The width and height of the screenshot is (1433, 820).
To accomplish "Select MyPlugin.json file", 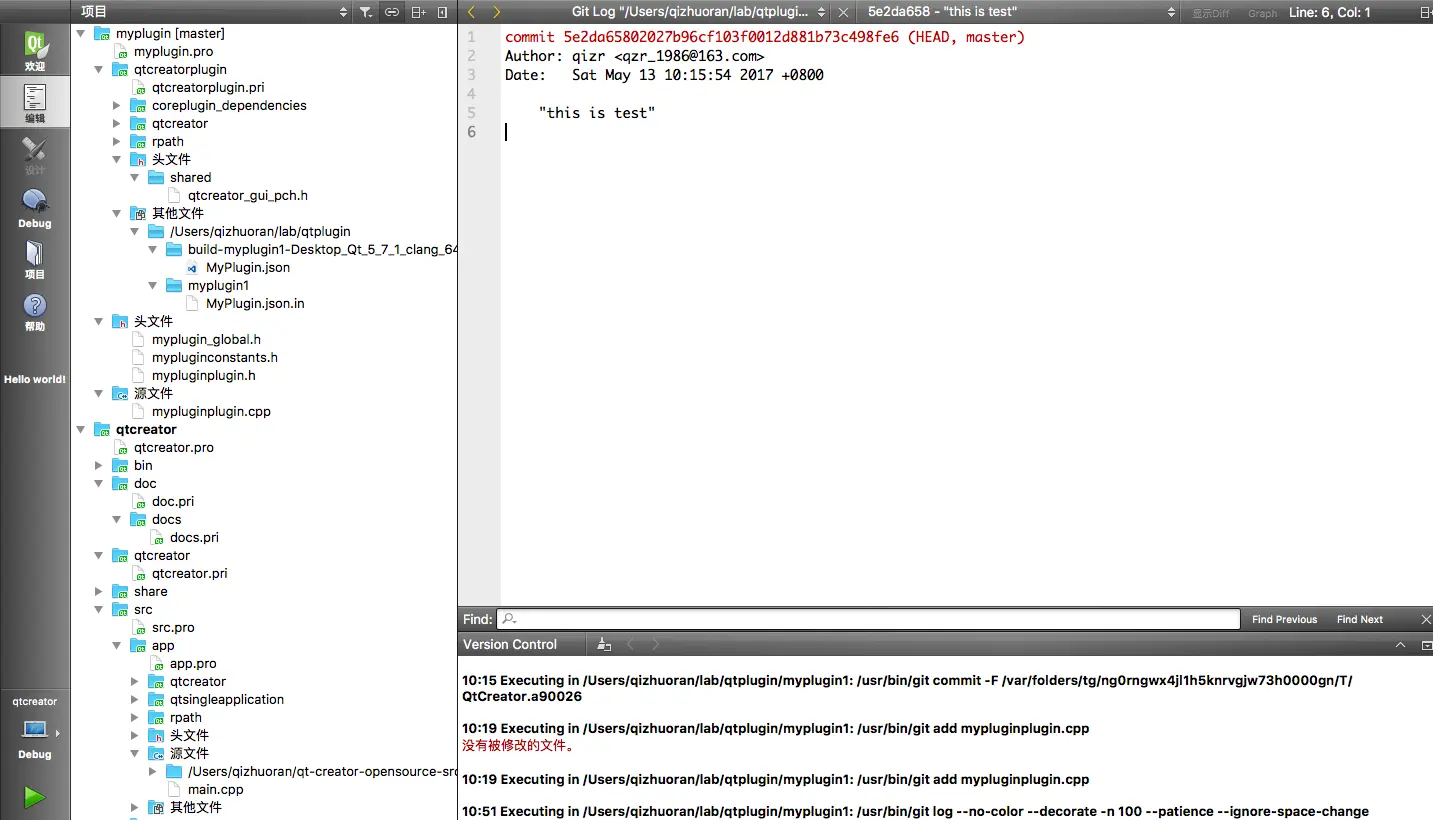I will pyautogui.click(x=248, y=267).
